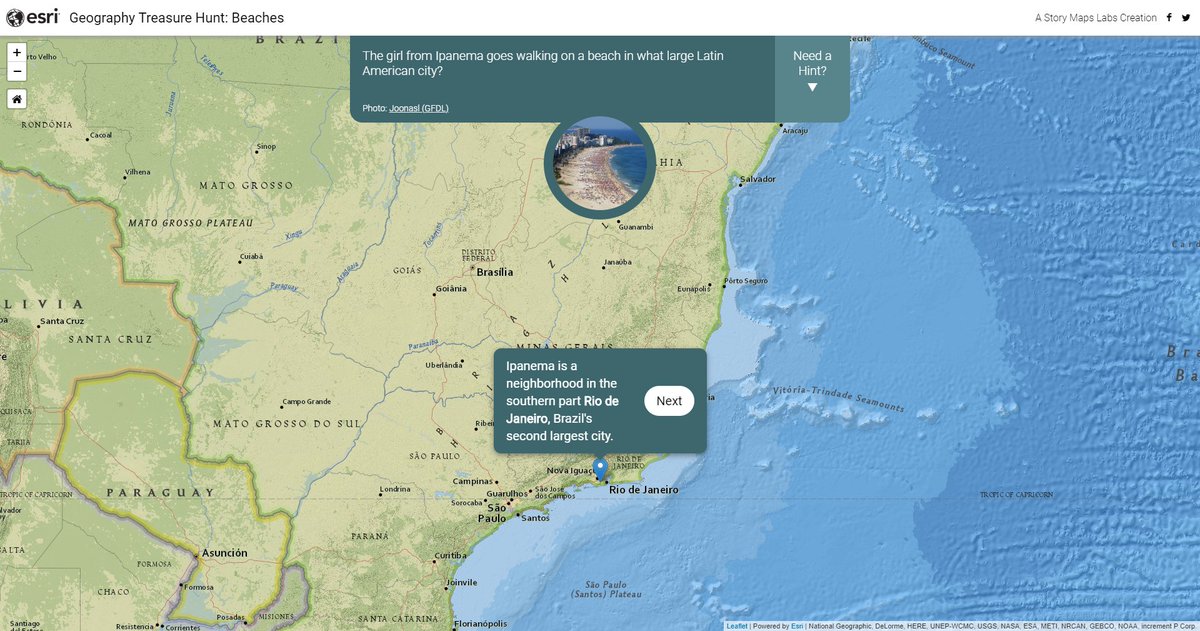Click the Santa Cruz city label

61,322
